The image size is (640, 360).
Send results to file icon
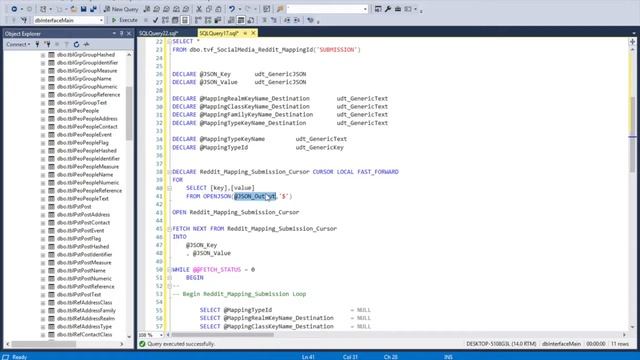point(251,20)
